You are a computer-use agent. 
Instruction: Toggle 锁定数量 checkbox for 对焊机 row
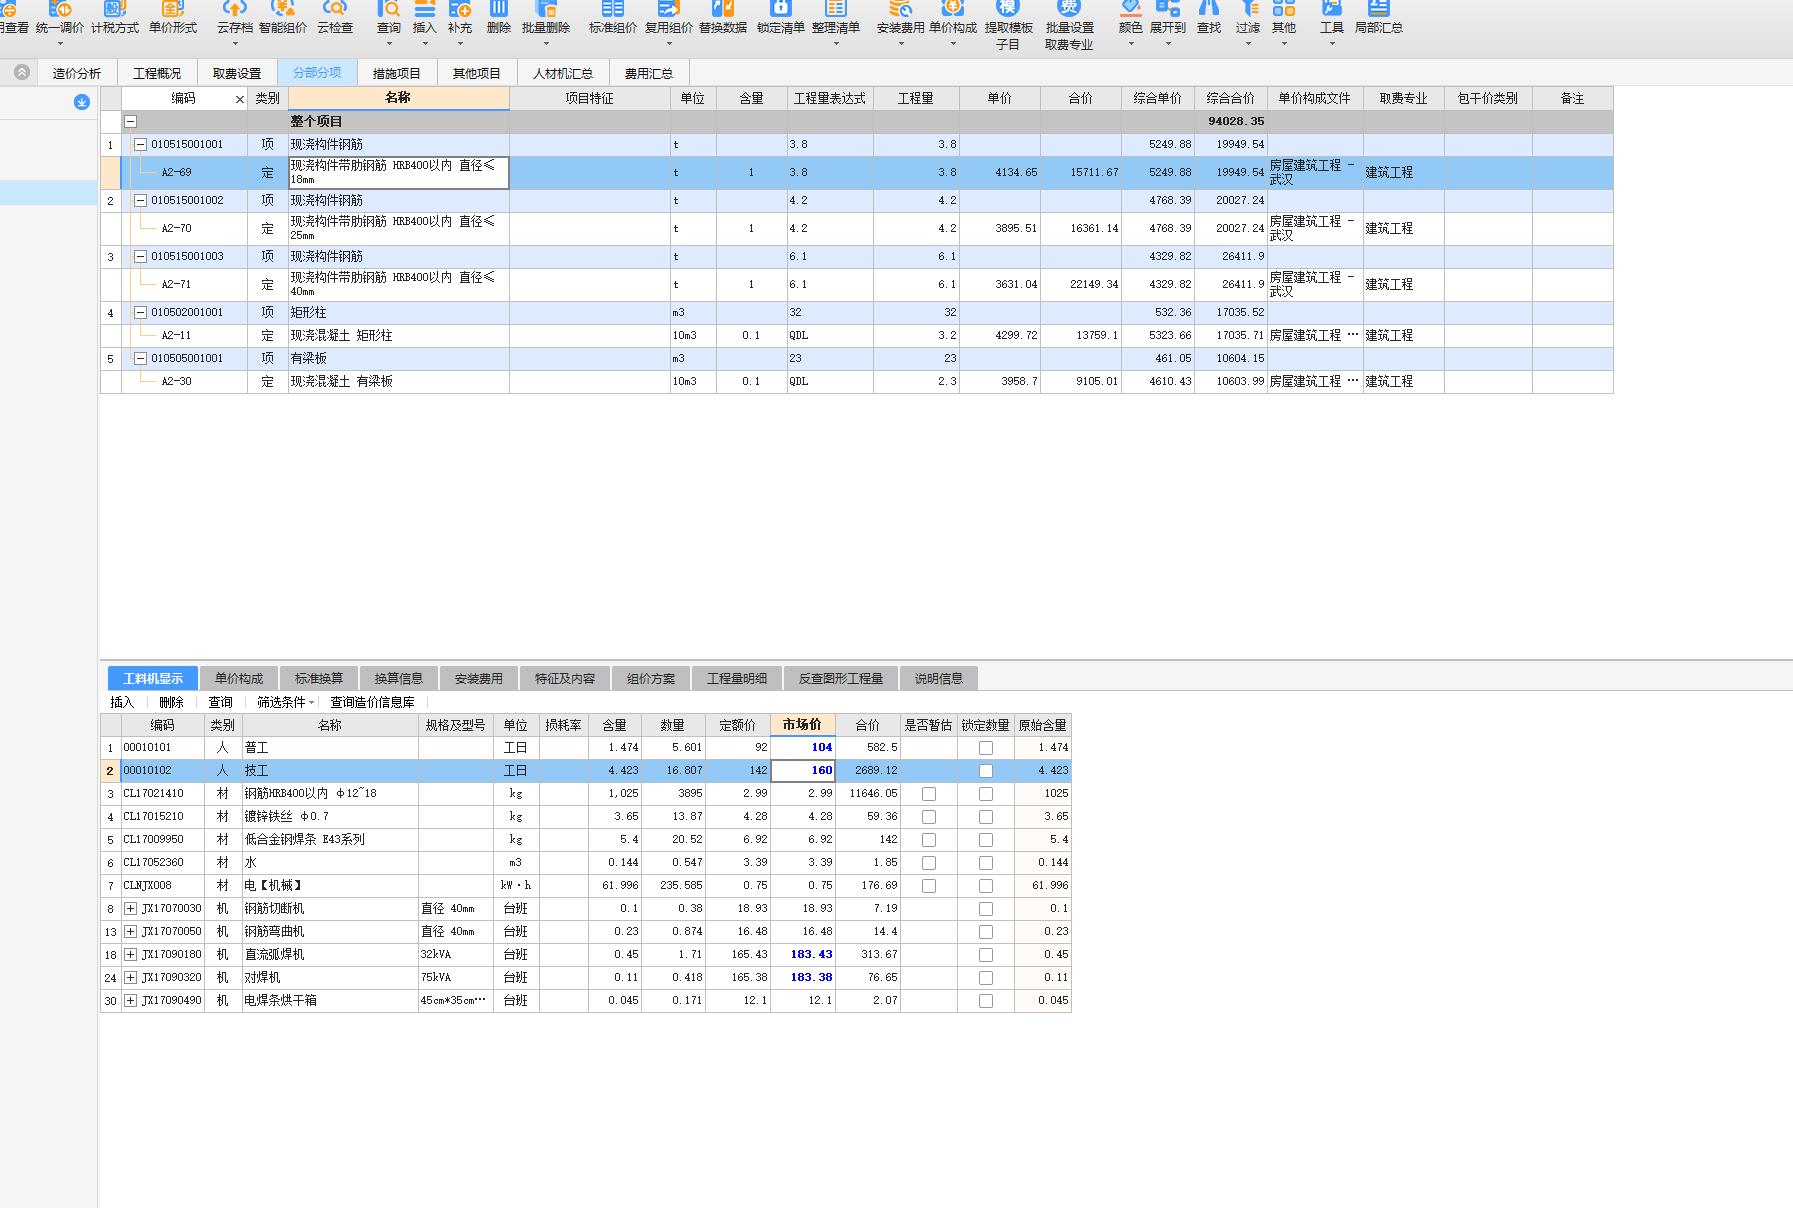986,978
